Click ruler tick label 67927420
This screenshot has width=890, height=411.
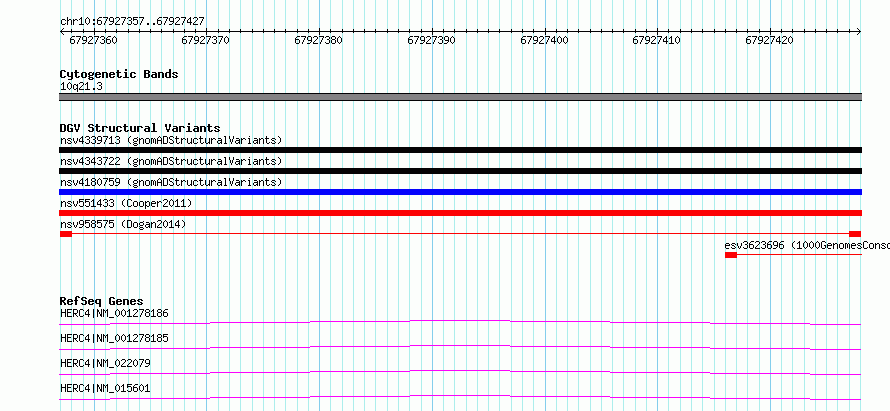coord(770,40)
